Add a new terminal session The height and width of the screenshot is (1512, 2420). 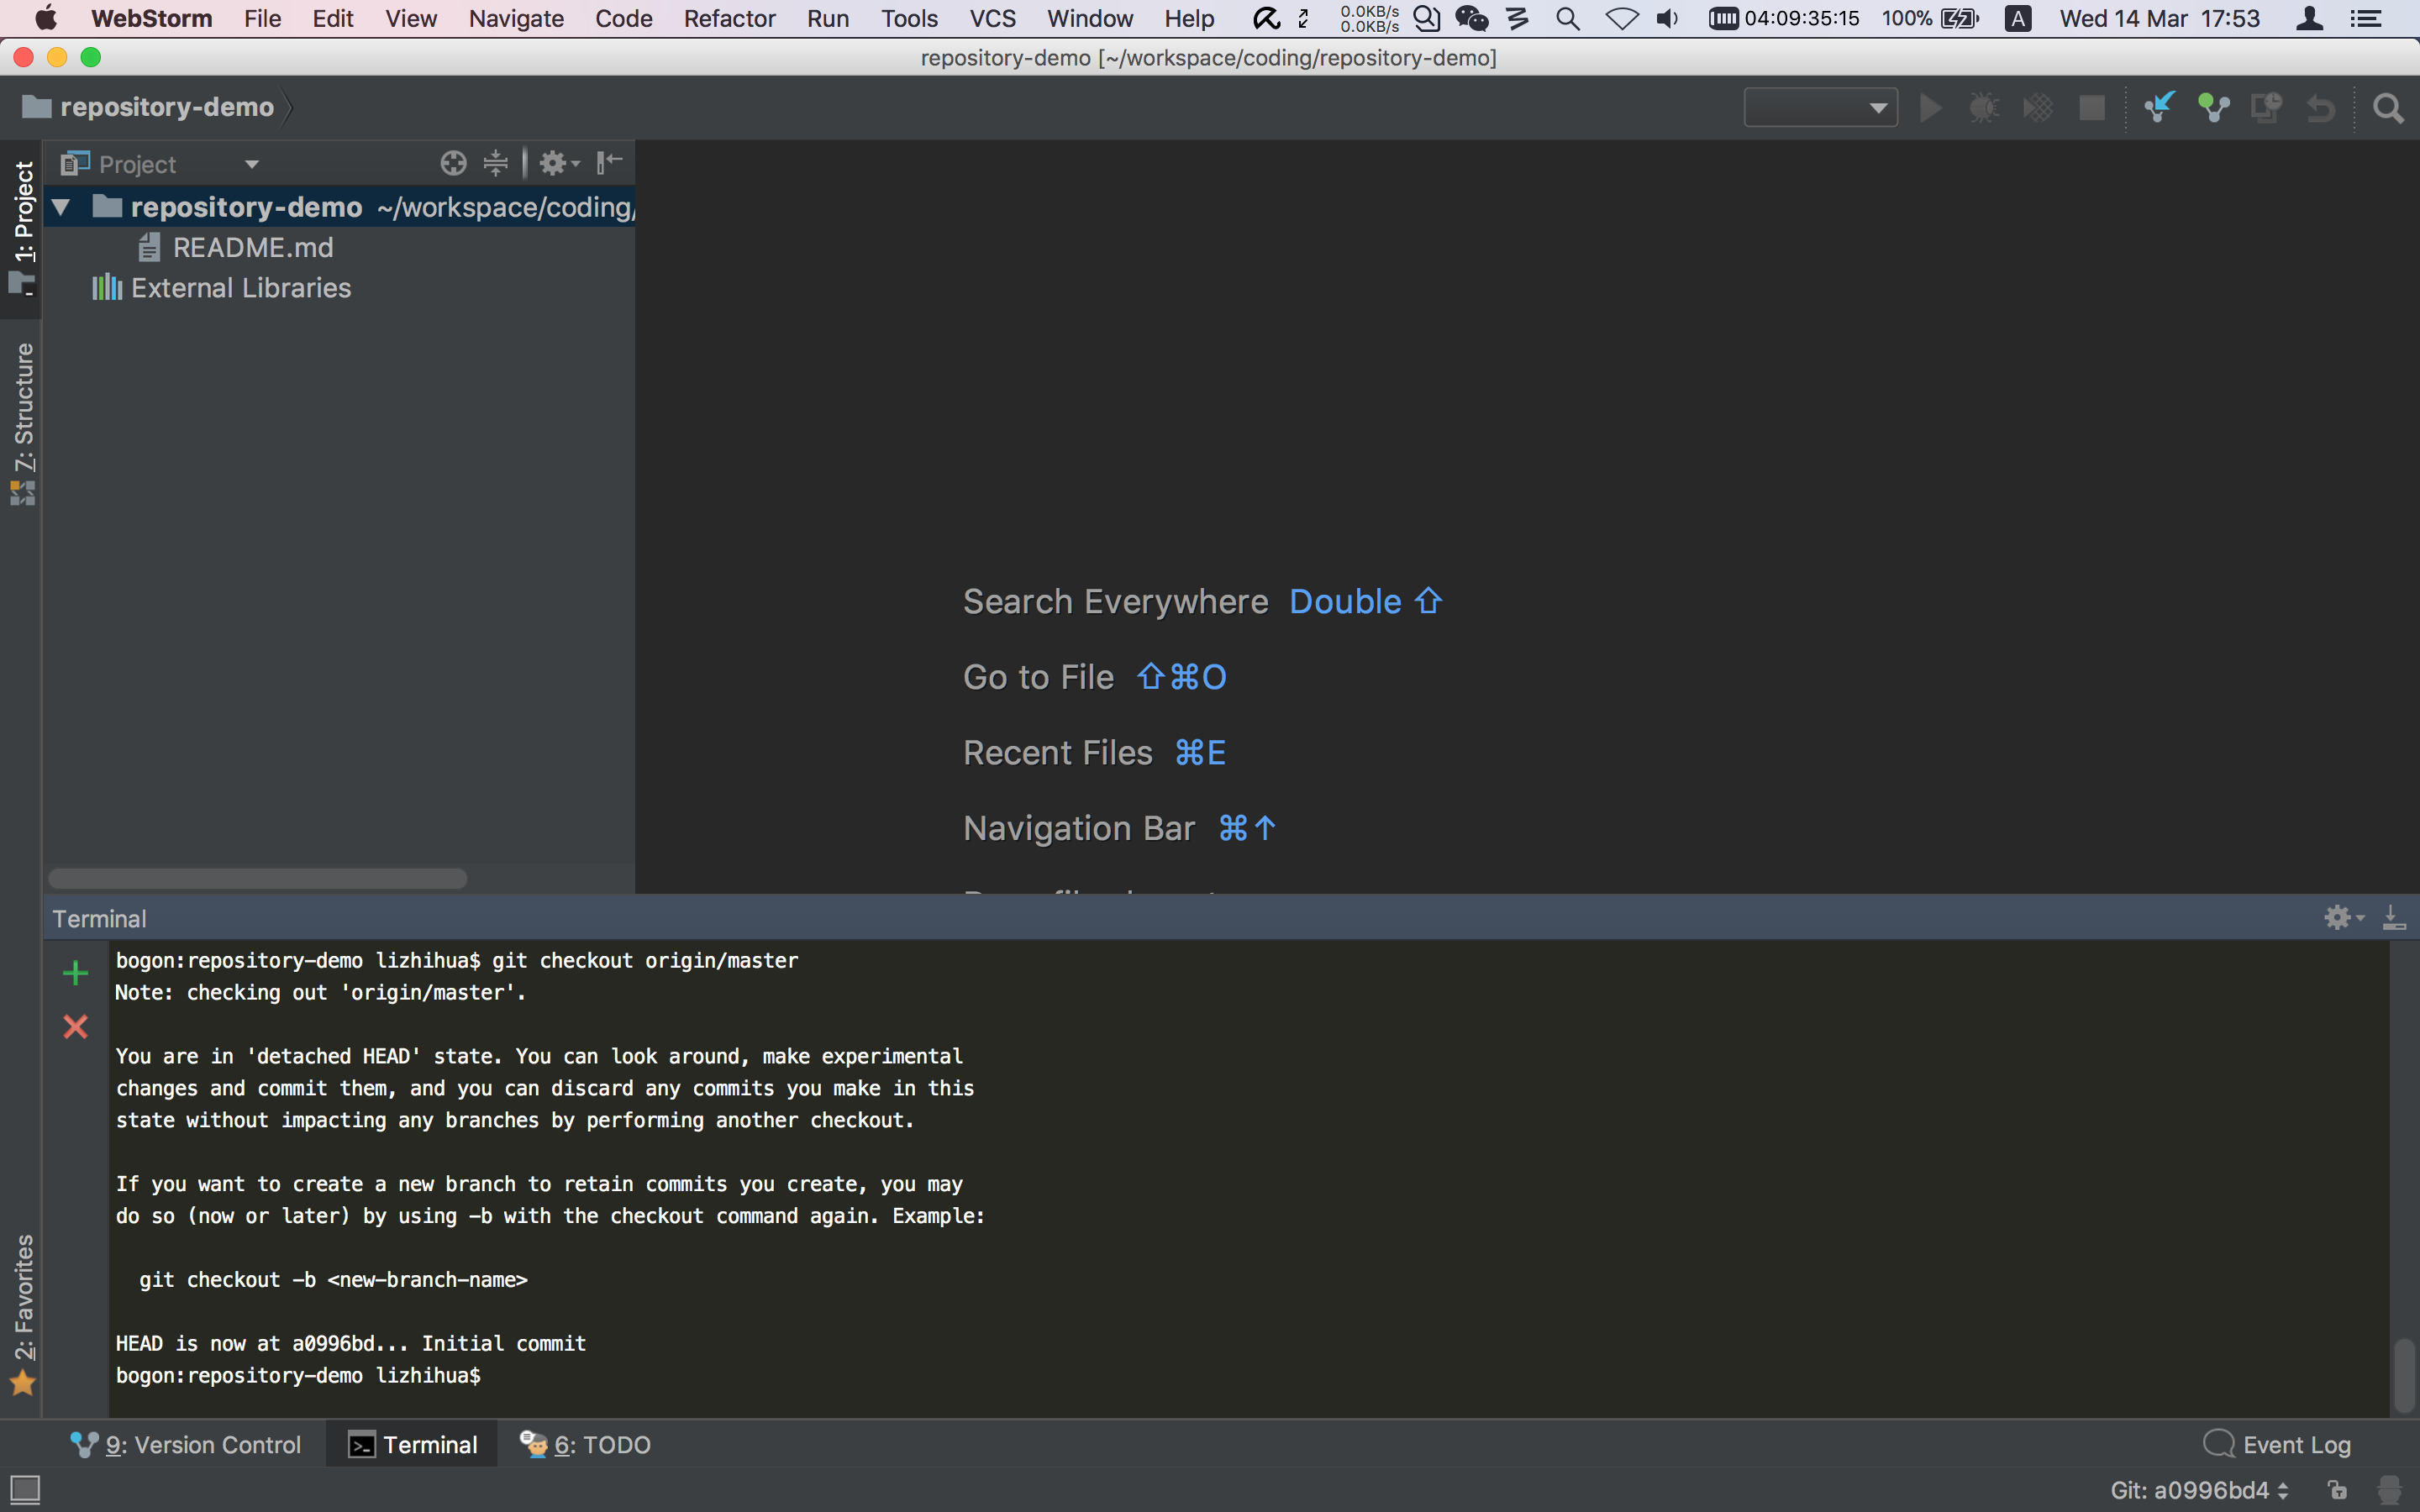75,973
